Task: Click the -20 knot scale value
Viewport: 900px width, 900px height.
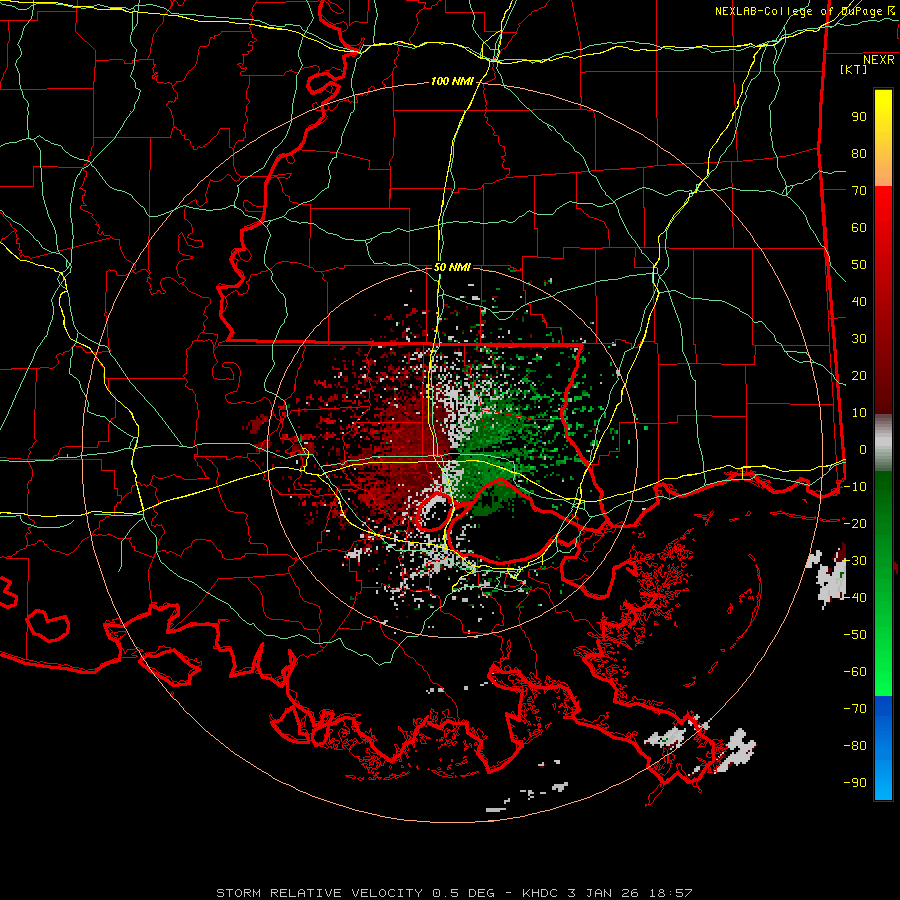Action: [x=855, y=524]
